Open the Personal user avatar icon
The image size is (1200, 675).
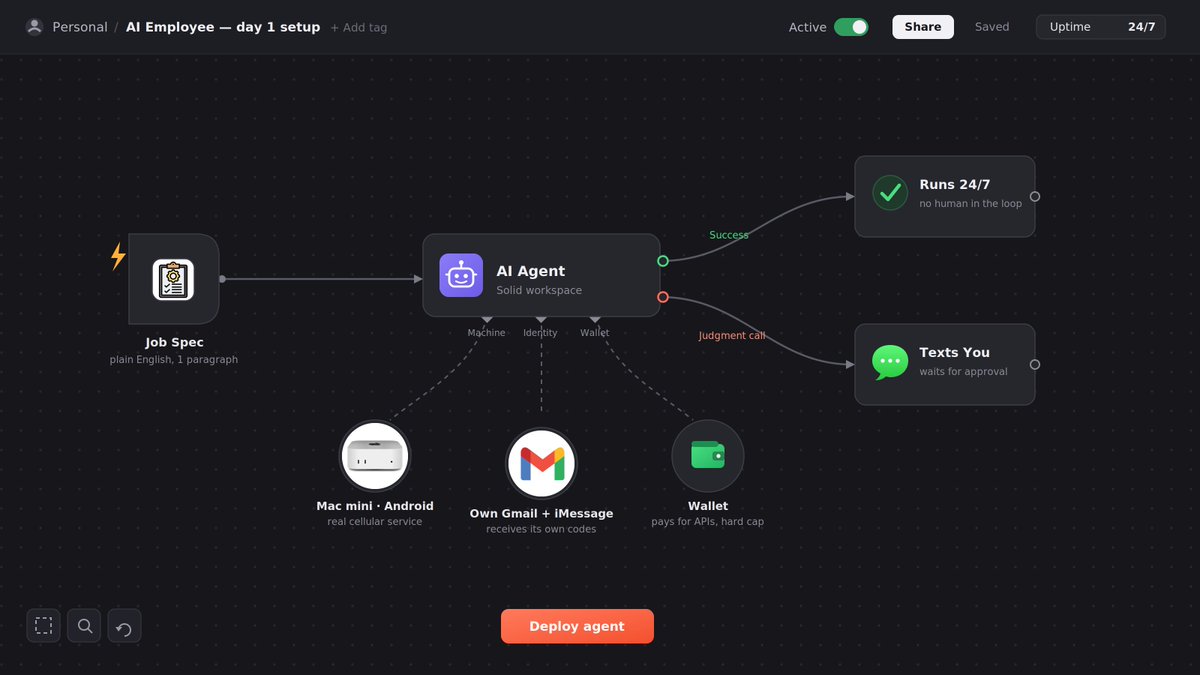(x=35, y=27)
